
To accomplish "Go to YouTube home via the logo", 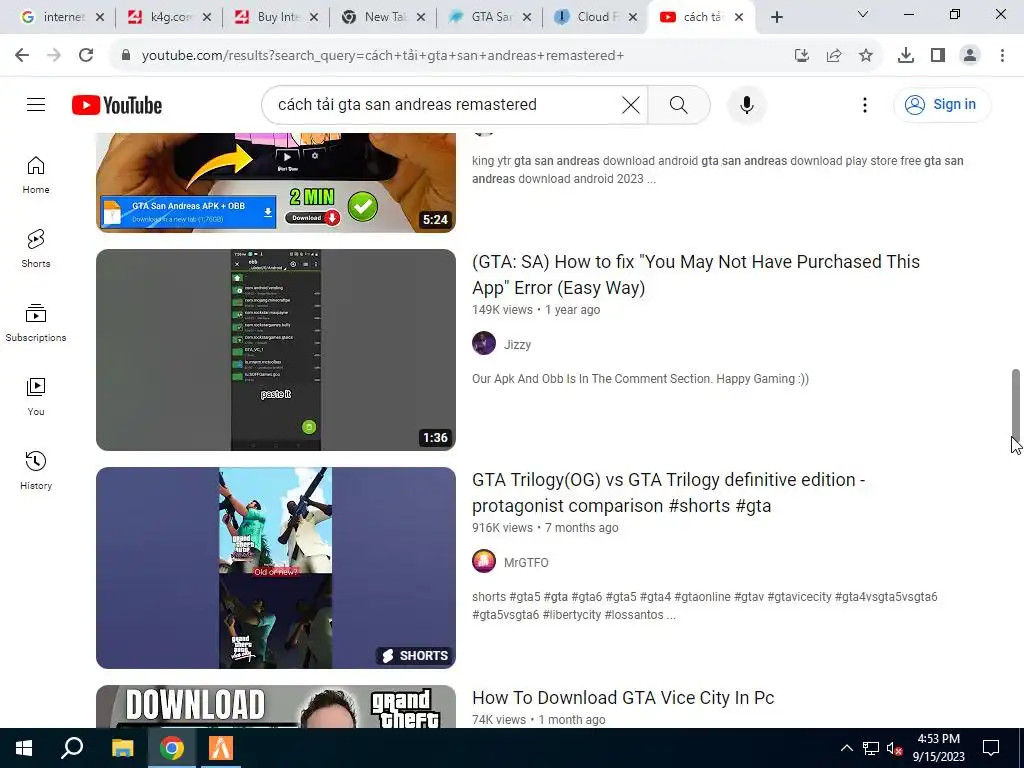I will pos(117,105).
